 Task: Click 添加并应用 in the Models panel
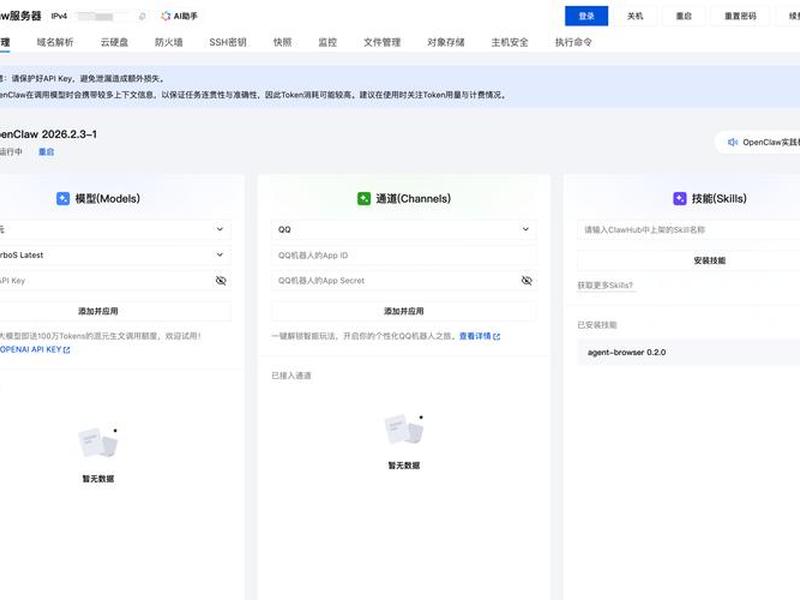113,311
